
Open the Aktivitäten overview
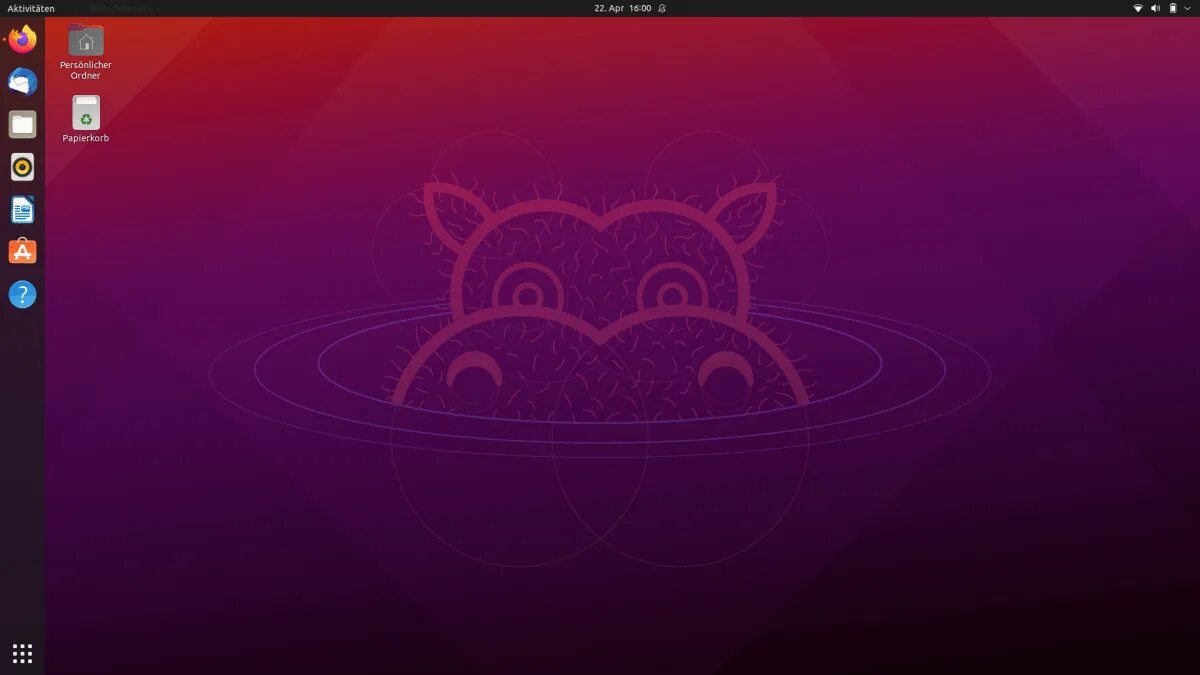tap(31, 8)
